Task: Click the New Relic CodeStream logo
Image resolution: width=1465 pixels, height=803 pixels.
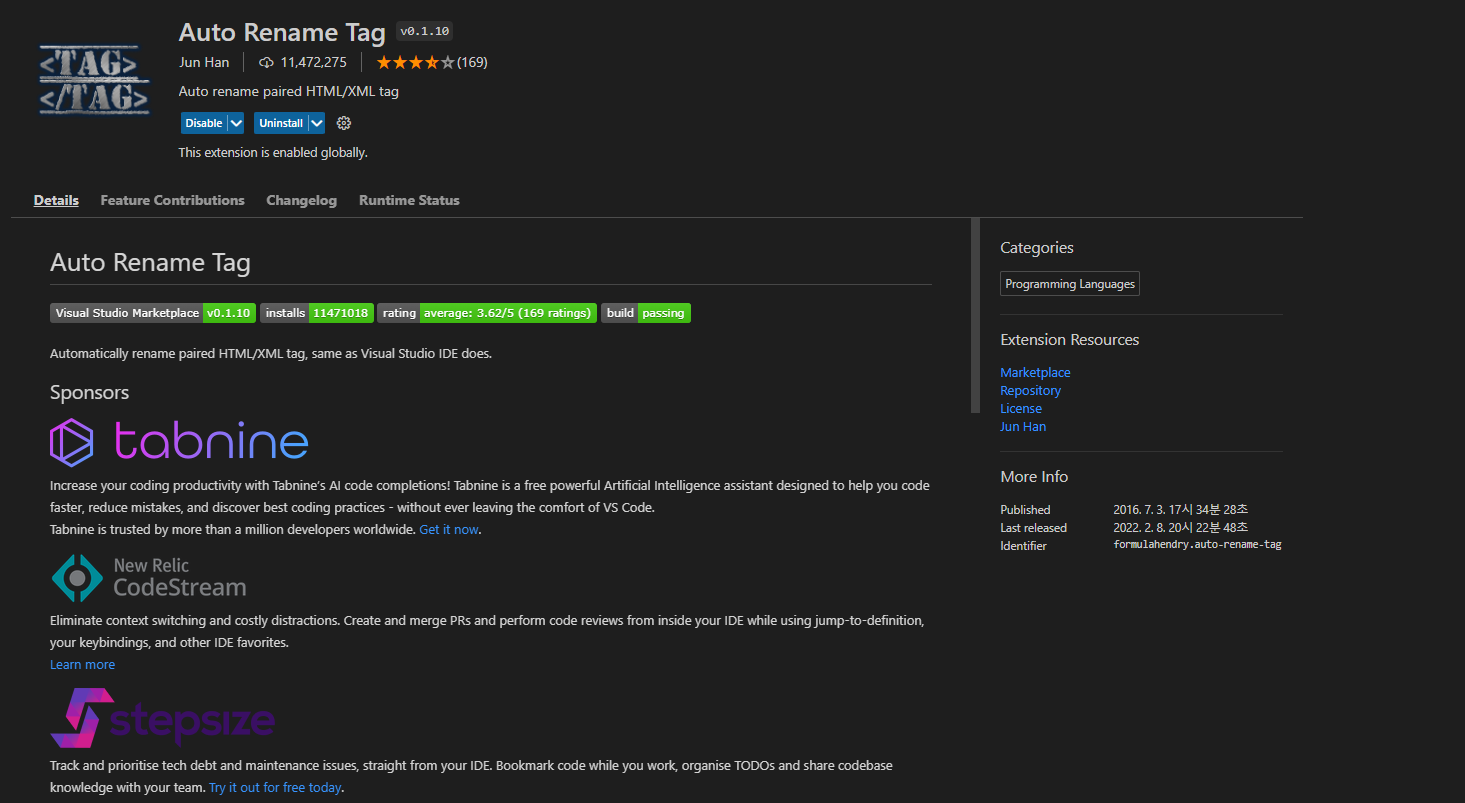Action: tap(148, 577)
